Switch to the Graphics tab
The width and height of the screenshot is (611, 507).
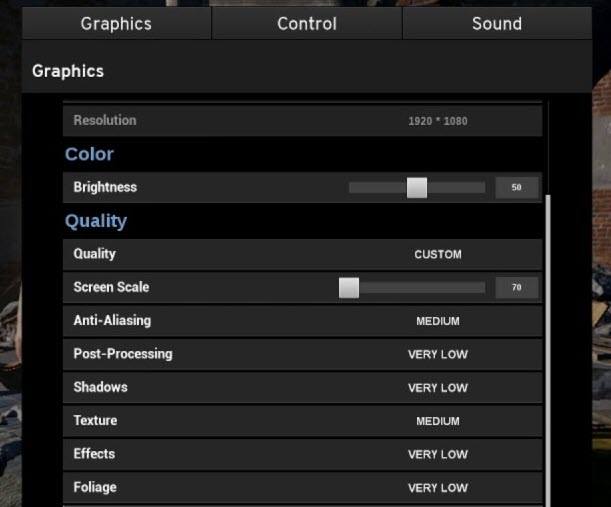(116, 23)
